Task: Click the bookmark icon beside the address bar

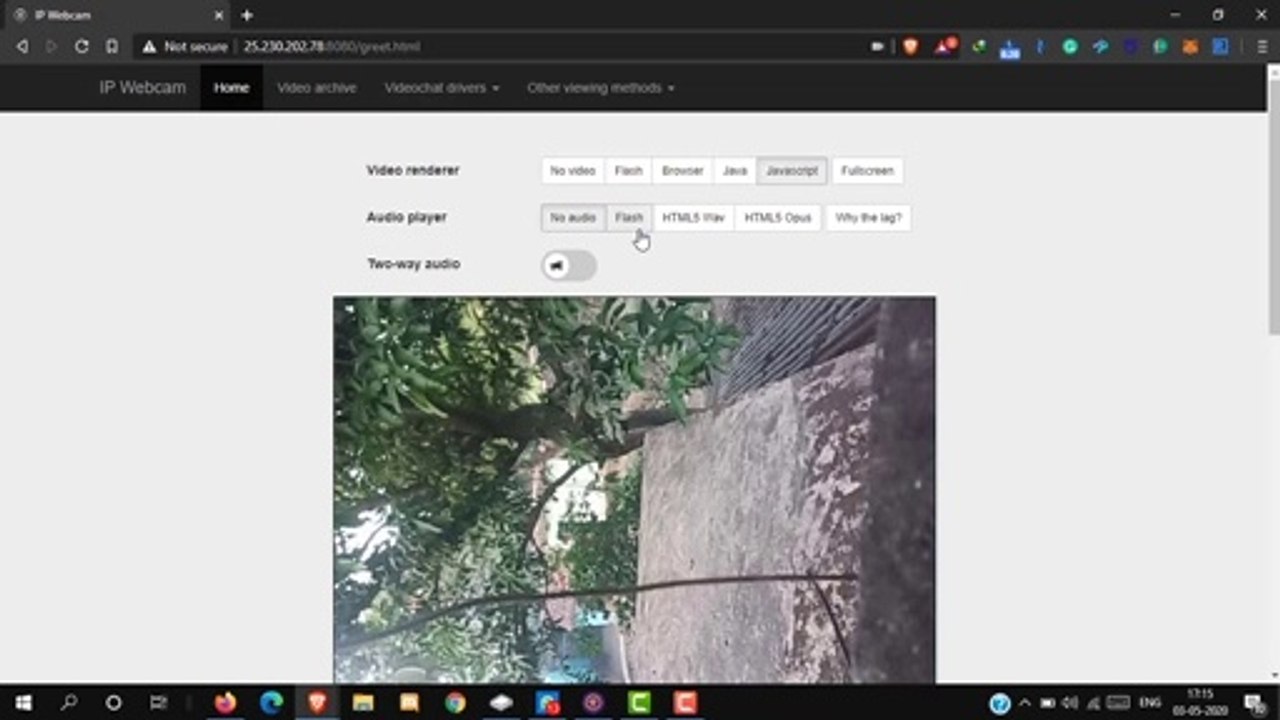Action: pyautogui.click(x=112, y=46)
